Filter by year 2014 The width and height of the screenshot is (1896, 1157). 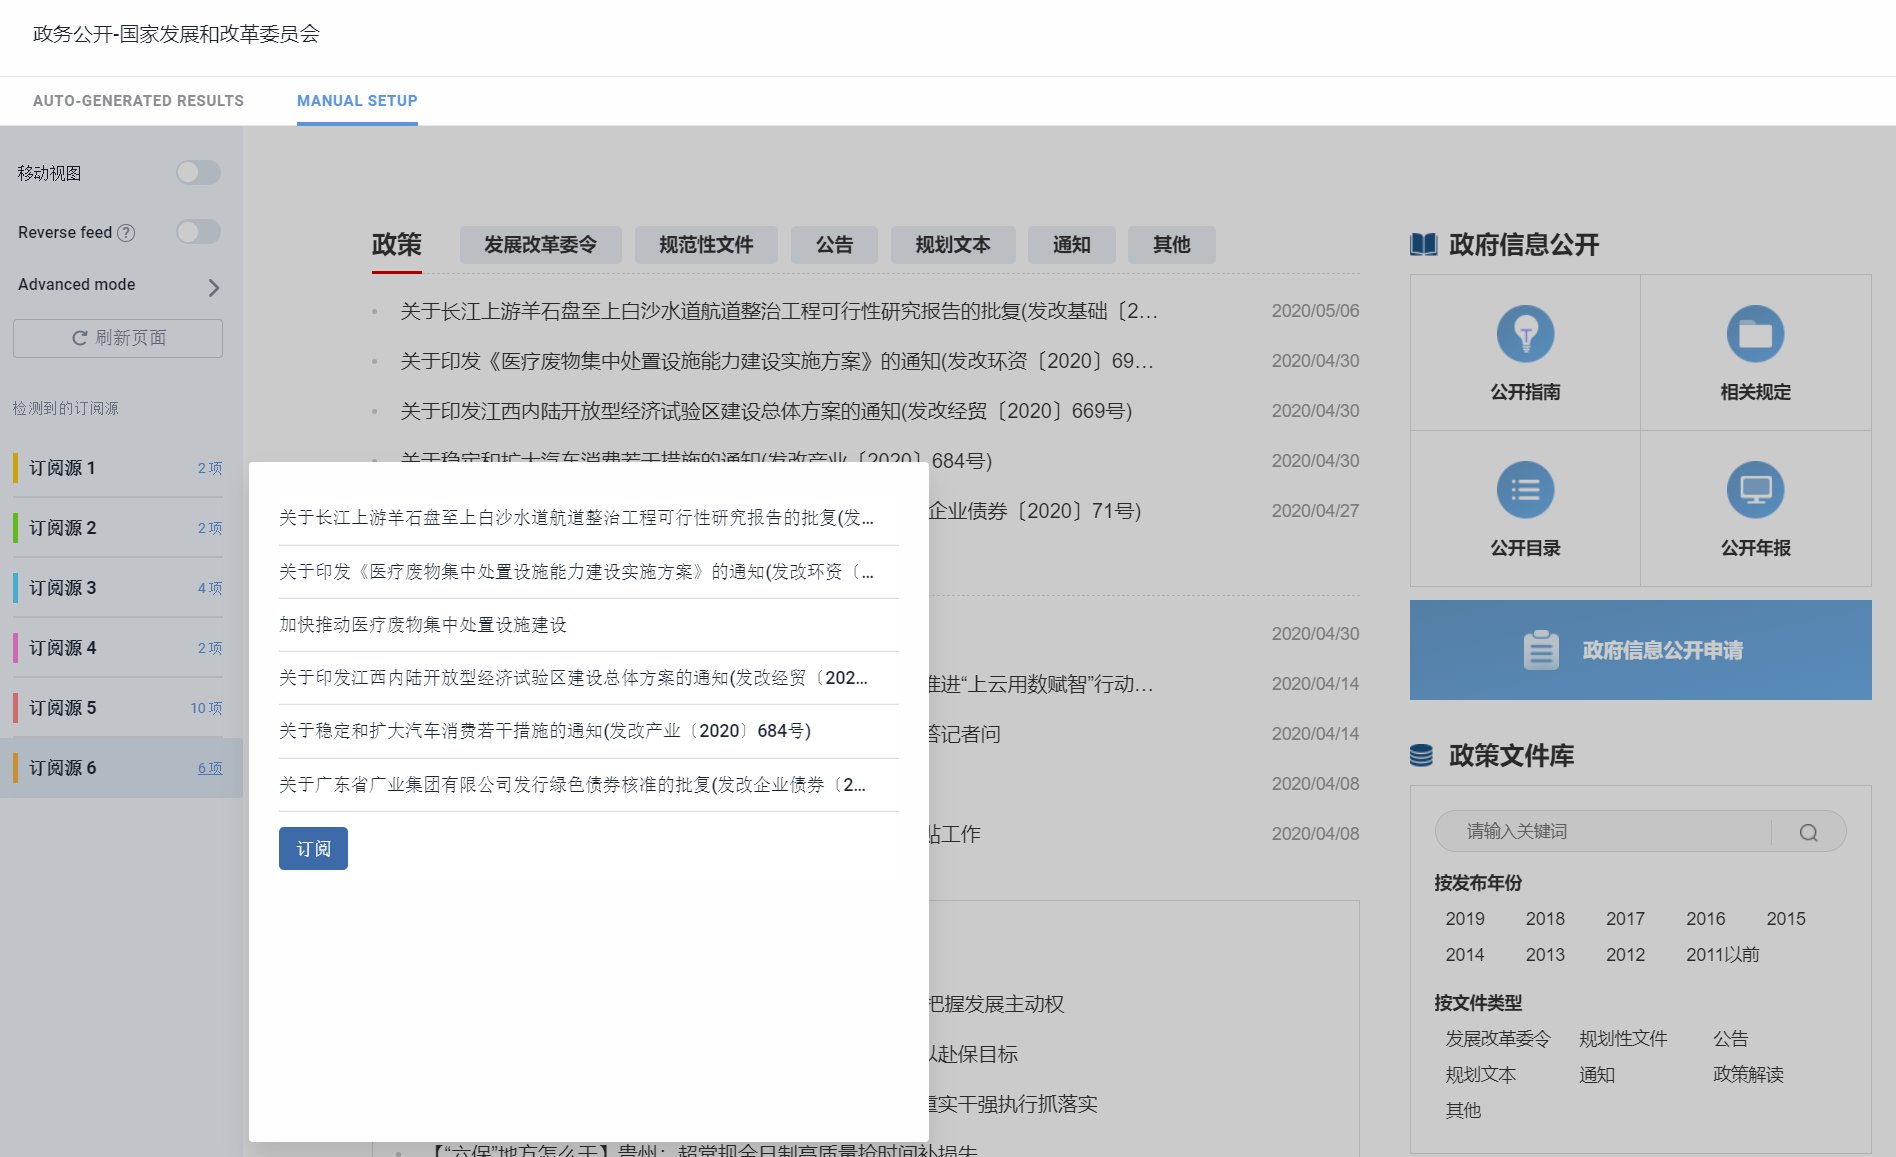tap(1465, 955)
